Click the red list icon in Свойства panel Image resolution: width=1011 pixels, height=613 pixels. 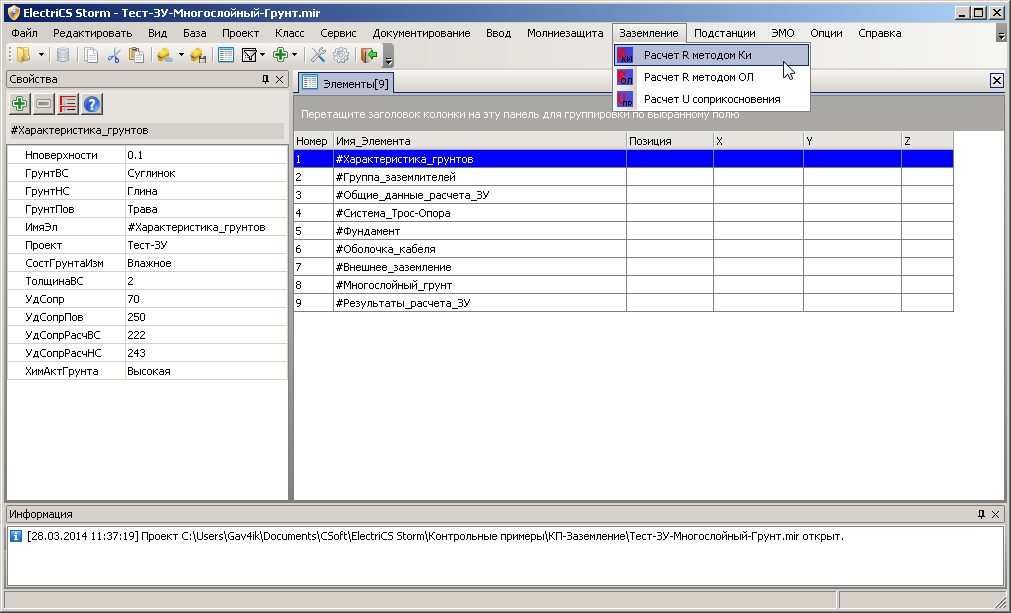click(68, 103)
